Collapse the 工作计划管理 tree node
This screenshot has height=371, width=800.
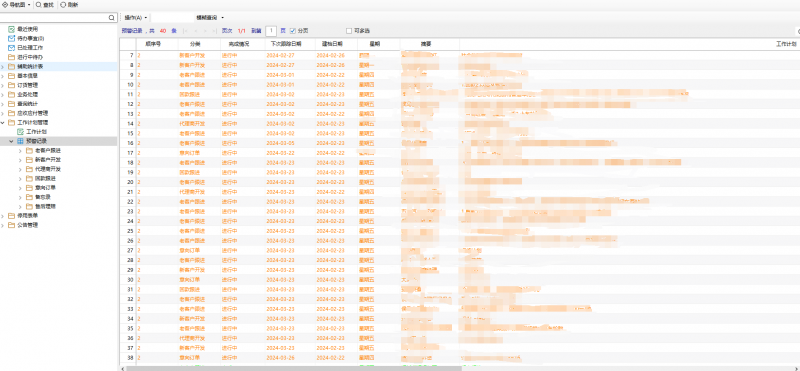[x=3, y=122]
